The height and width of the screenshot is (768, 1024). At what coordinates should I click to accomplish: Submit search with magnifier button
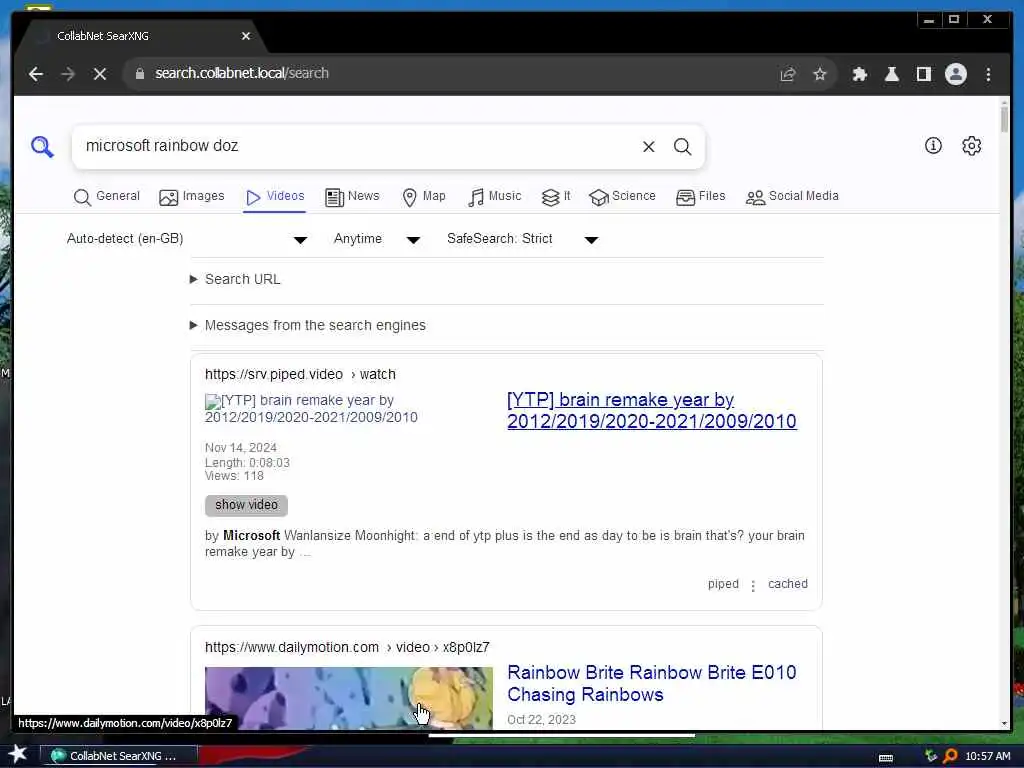coord(682,146)
